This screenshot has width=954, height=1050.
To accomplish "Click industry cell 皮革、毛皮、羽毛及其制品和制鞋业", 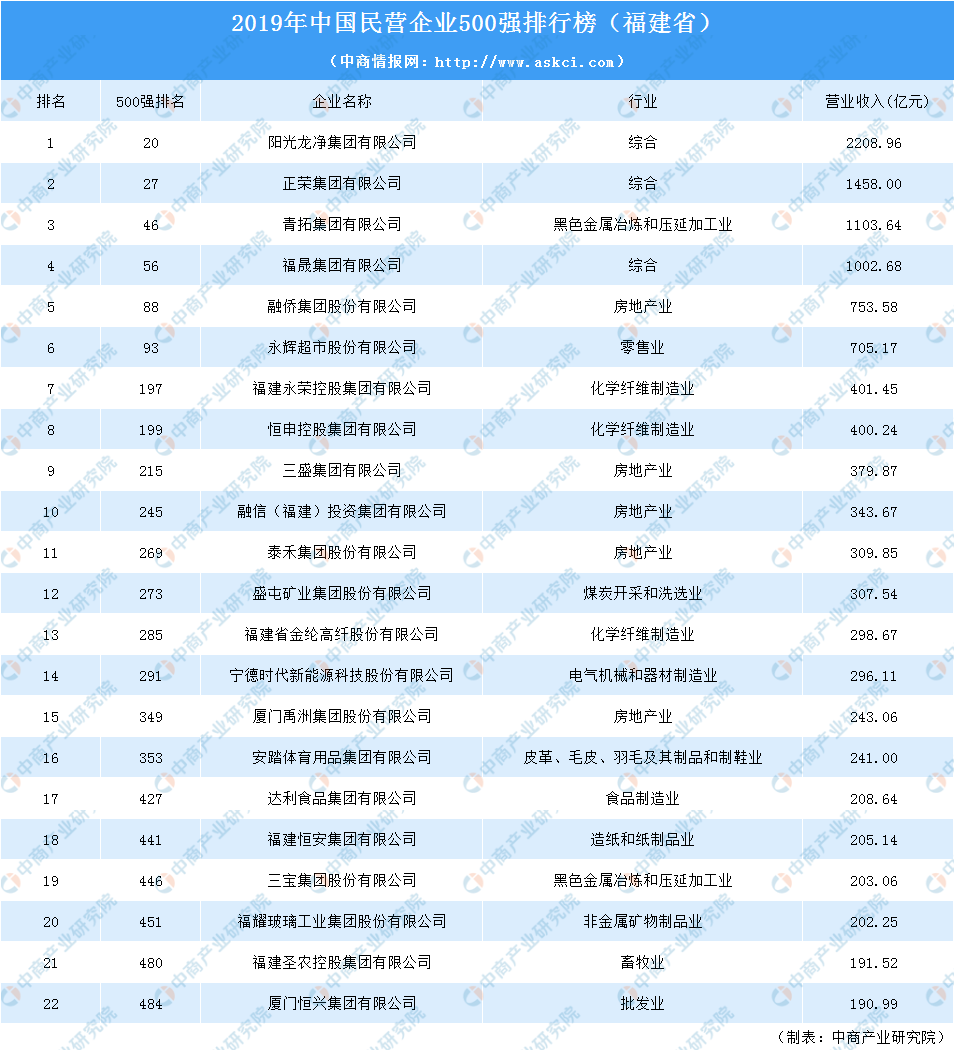I will (x=643, y=757).
